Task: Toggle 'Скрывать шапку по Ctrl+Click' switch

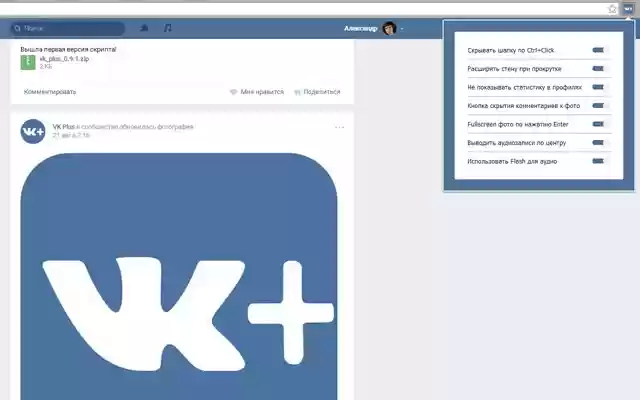Action: click(600, 50)
